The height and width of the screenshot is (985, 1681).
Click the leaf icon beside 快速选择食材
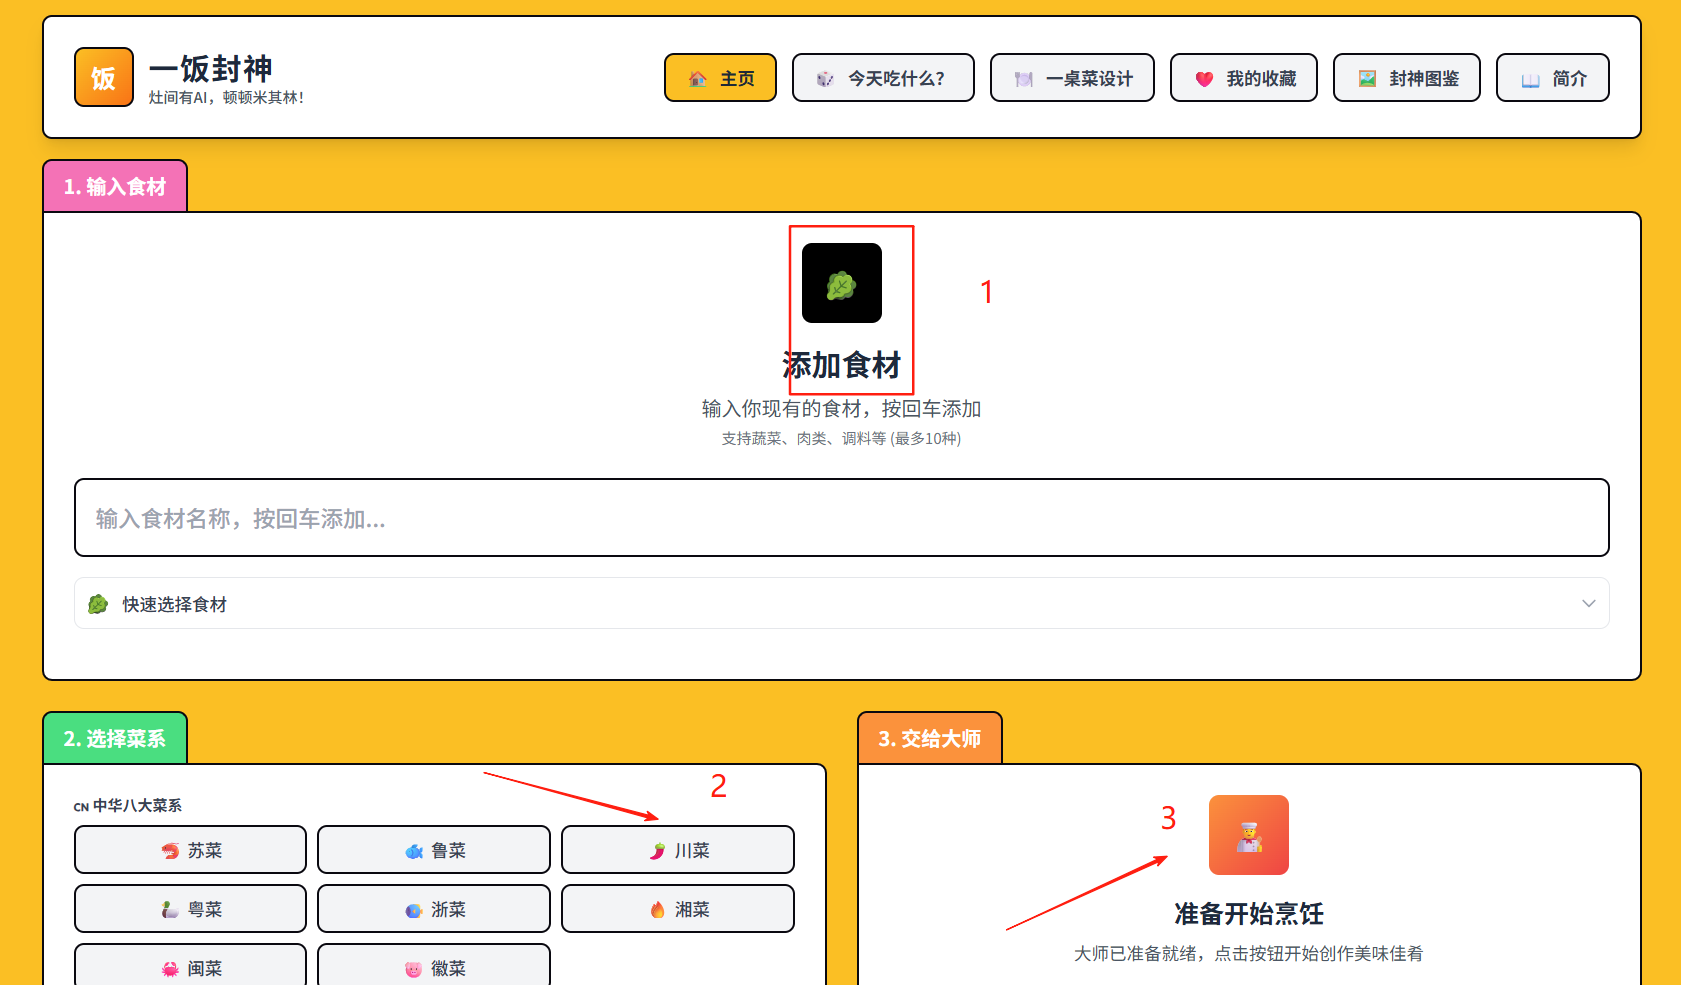pos(98,604)
